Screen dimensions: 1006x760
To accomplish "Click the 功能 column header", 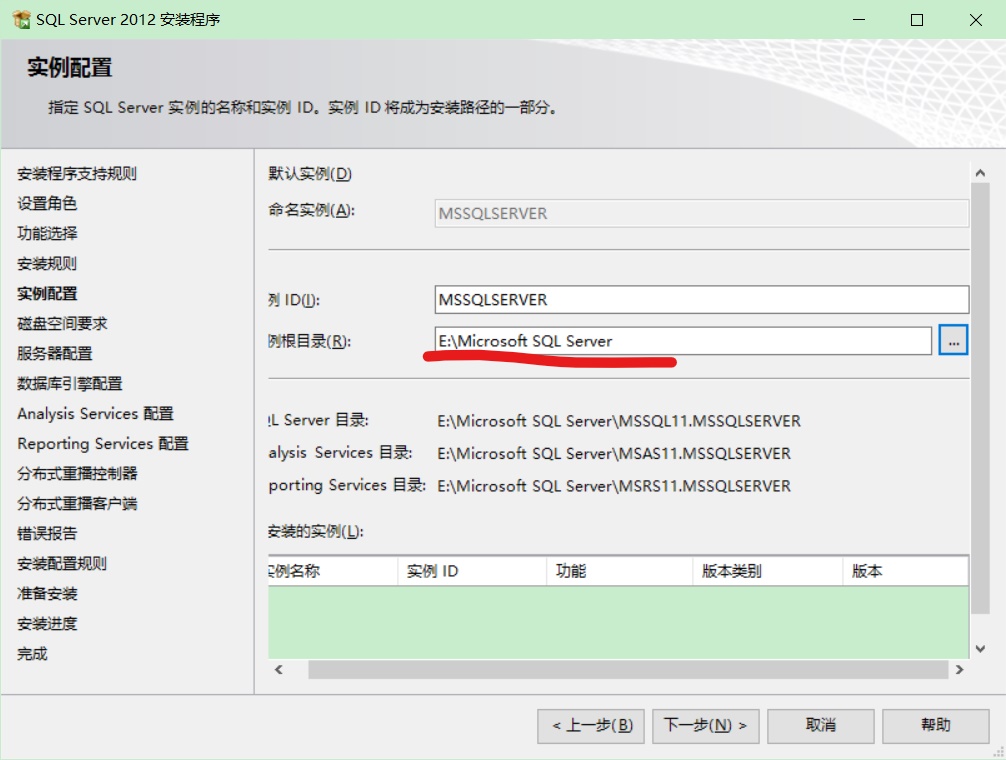I will pos(620,571).
